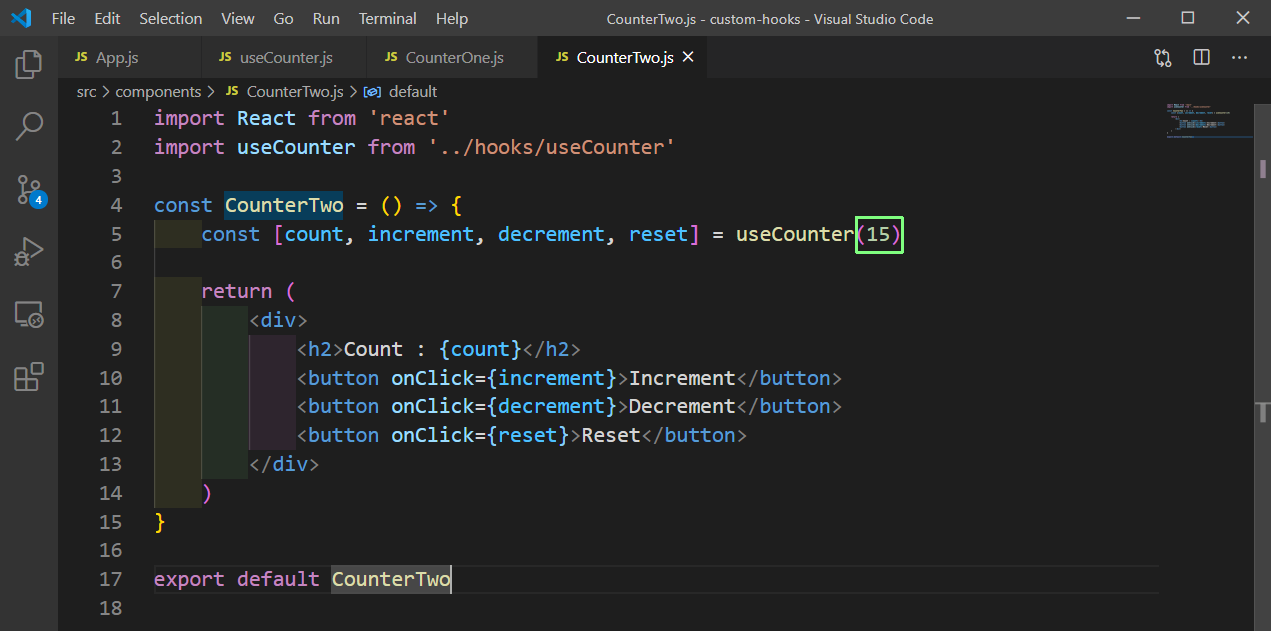
Task: Click the CounterTwo.js breadcrumb segment
Action: tap(285, 91)
